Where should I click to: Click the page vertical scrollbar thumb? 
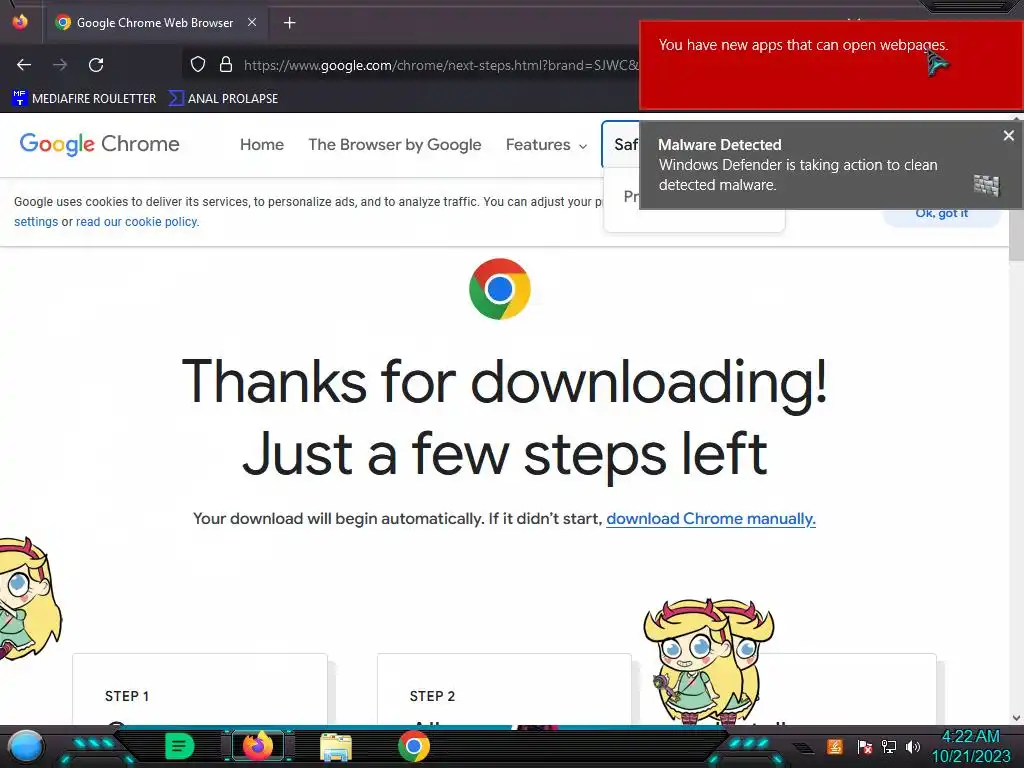click(x=1016, y=235)
